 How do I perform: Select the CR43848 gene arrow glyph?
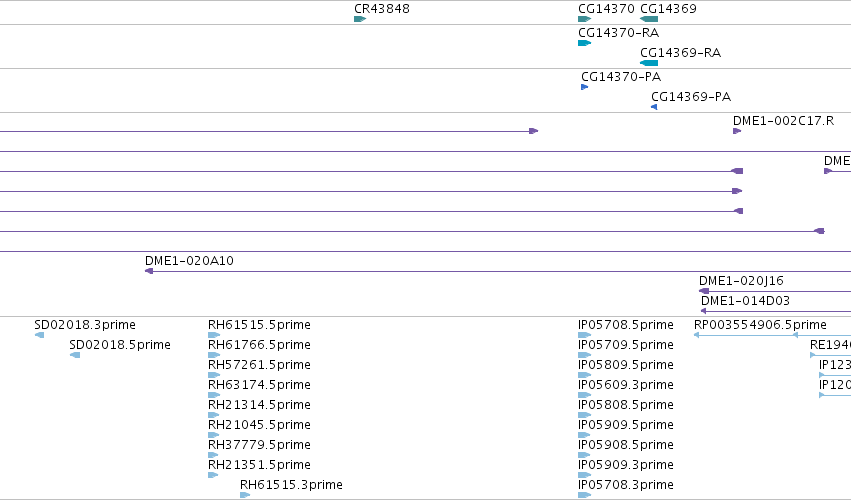pos(360,19)
